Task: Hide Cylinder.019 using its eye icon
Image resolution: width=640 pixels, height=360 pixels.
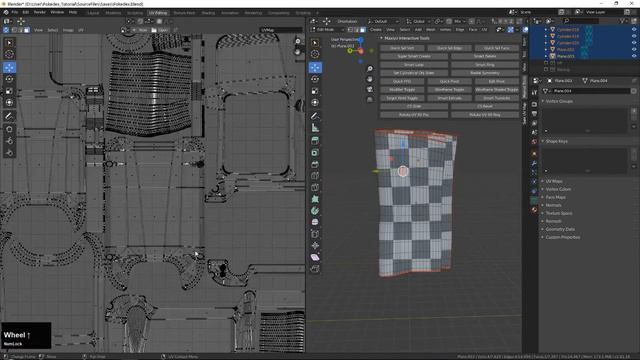Action: click(634, 36)
